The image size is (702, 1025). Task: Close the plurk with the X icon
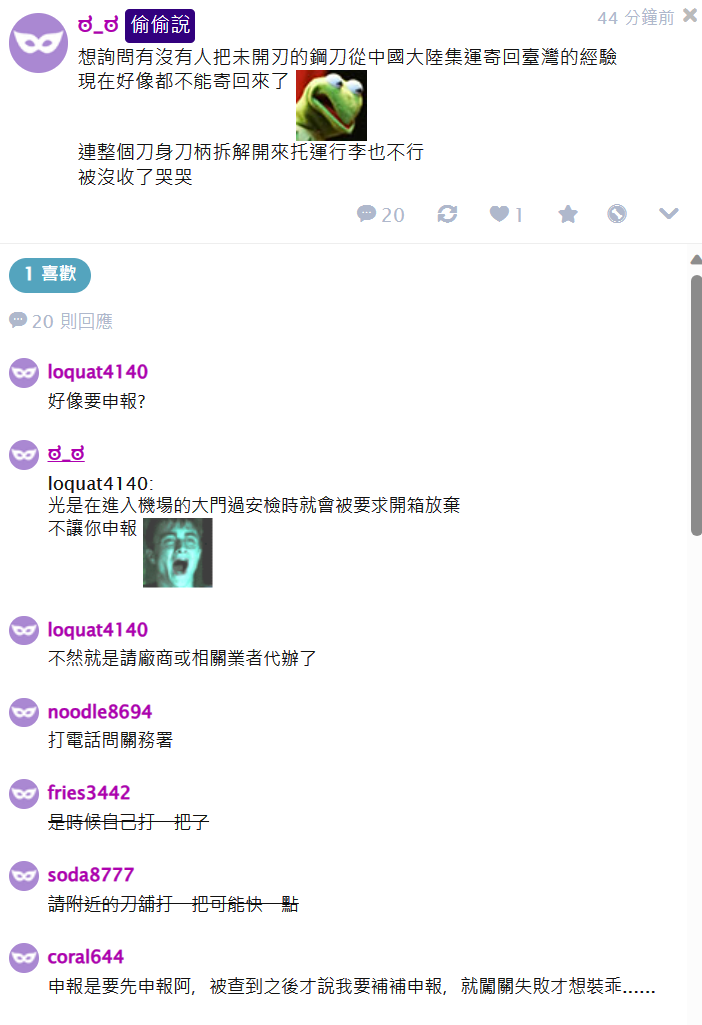coord(690,15)
